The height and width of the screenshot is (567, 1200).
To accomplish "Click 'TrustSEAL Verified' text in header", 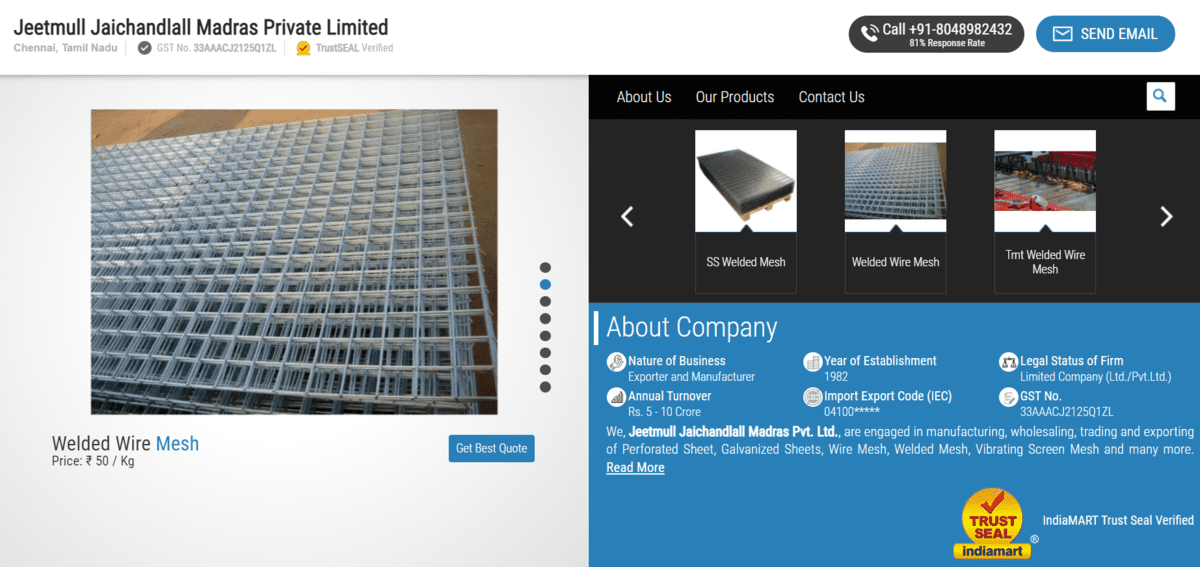I will click(354, 48).
